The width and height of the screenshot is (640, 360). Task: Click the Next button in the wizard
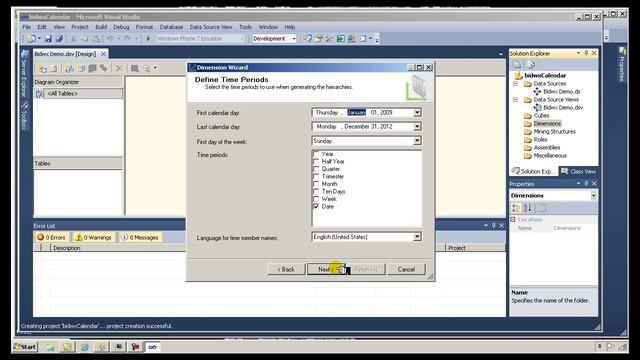(x=326, y=269)
